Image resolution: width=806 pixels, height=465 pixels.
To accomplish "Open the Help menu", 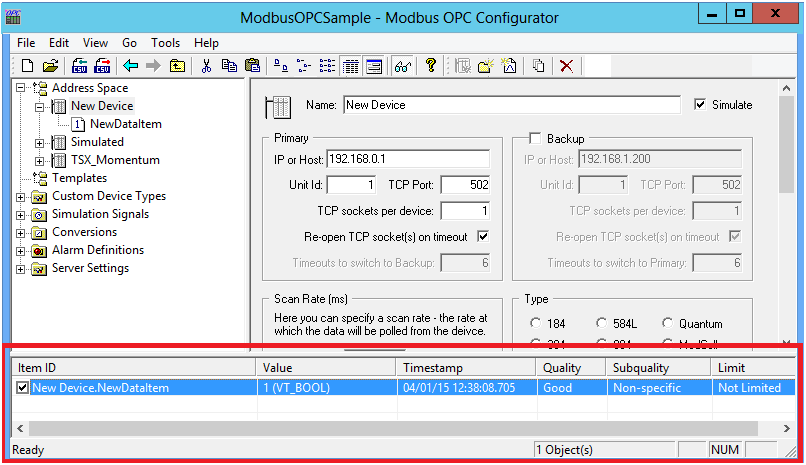I will 206,43.
